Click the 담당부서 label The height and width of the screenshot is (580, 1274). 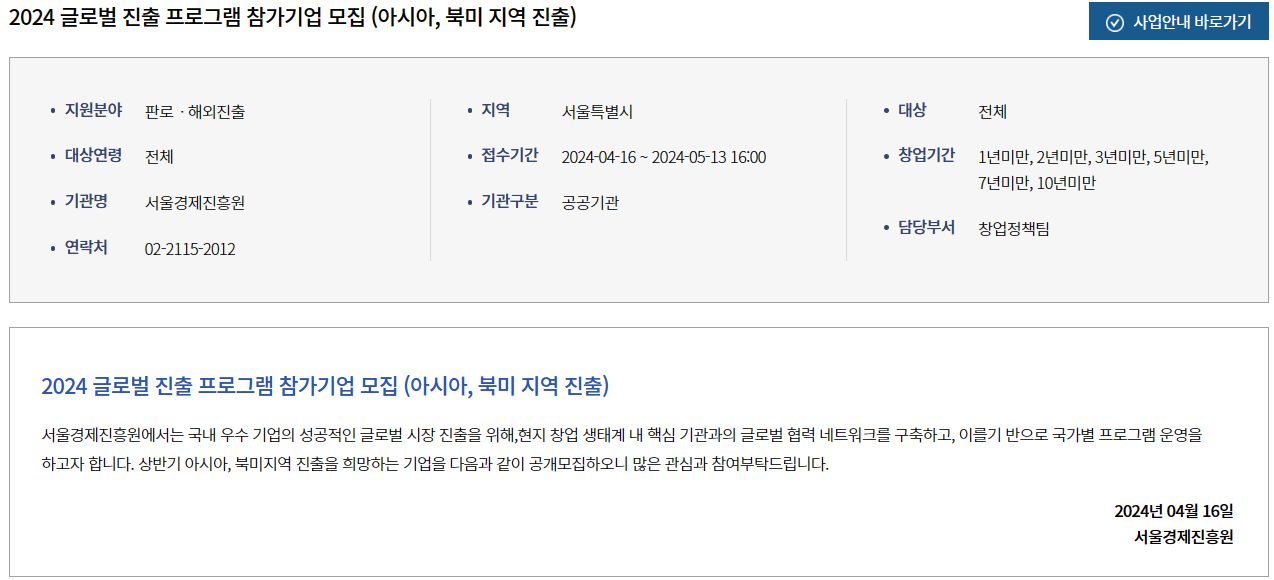926,227
